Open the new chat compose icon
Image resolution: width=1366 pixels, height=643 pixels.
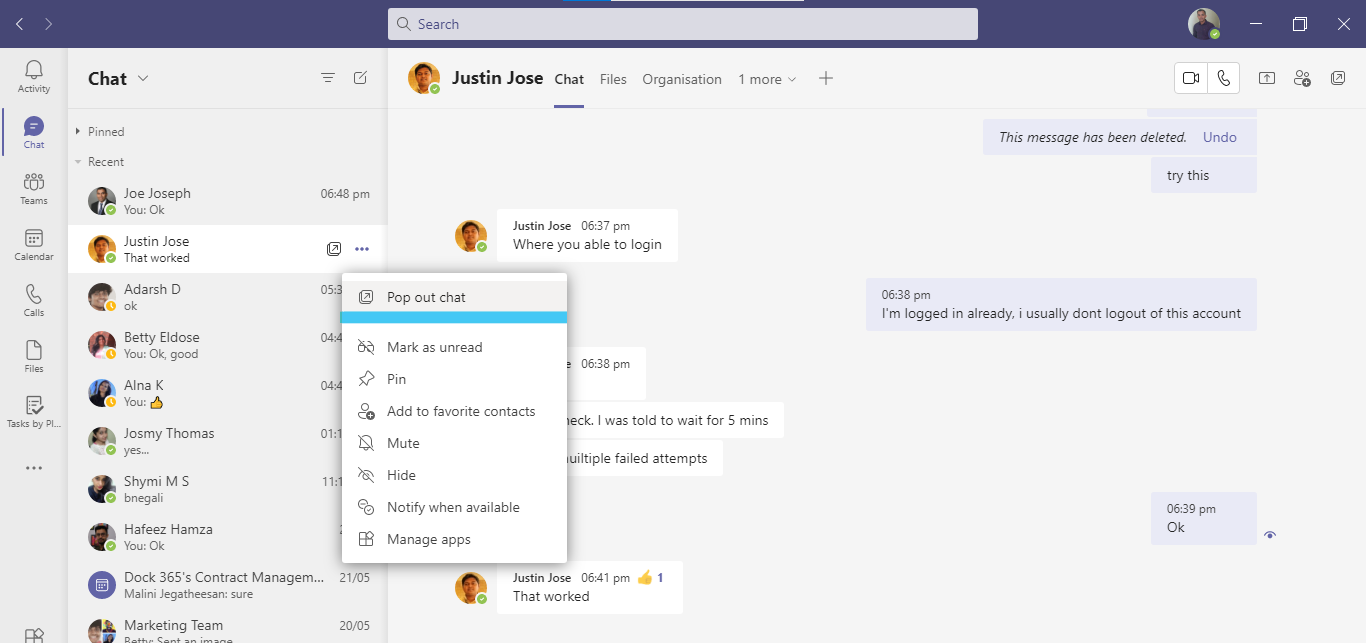click(x=360, y=77)
